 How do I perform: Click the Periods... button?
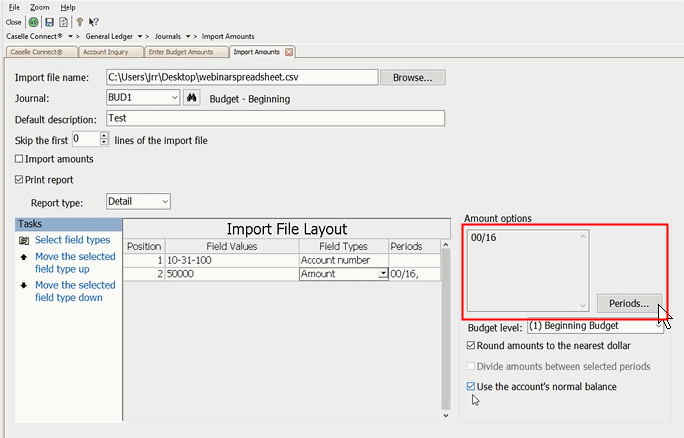click(x=629, y=303)
